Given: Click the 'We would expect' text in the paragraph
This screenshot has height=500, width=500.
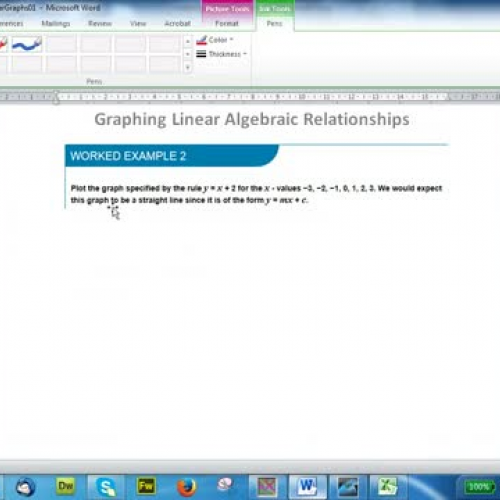Looking at the screenshot, I should point(410,188).
